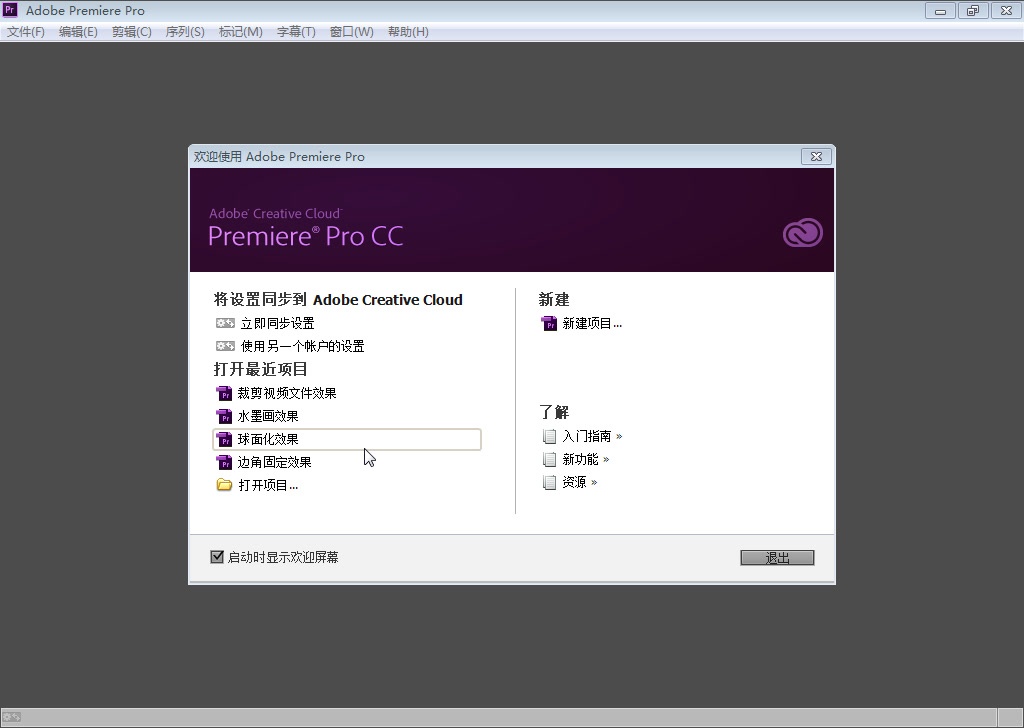This screenshot has height=728, width=1024.
Task: Open recent project 裁剪视频文件效果
Action: click(287, 393)
